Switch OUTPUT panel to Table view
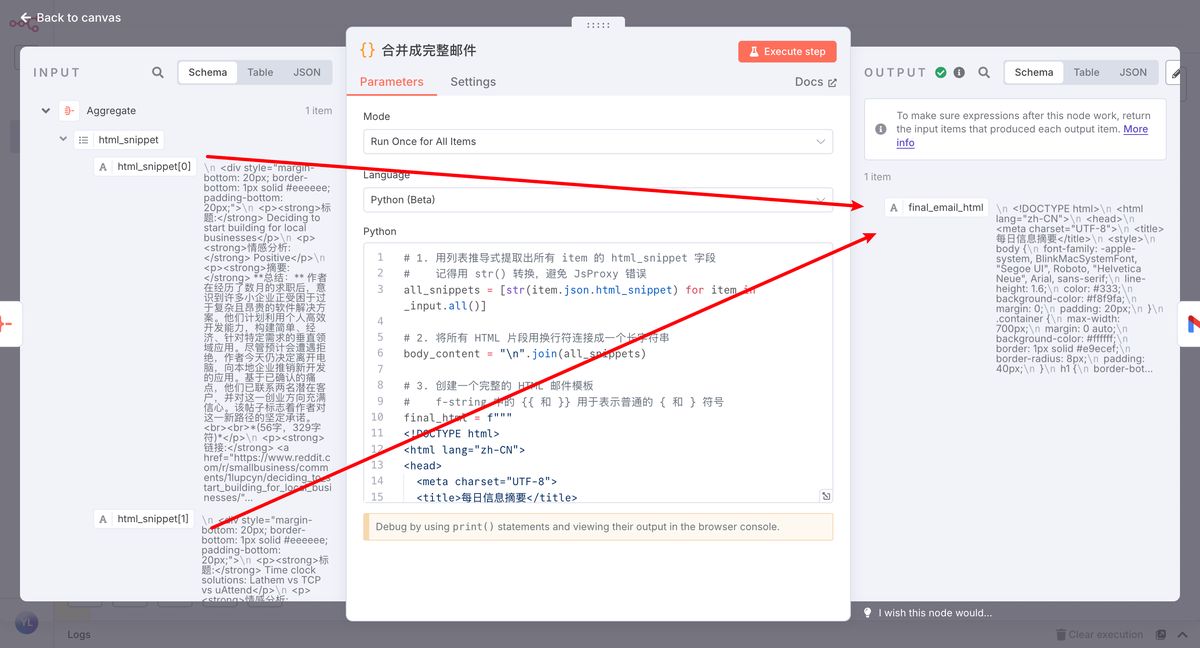Image resolution: width=1200 pixels, height=648 pixels. (1086, 72)
